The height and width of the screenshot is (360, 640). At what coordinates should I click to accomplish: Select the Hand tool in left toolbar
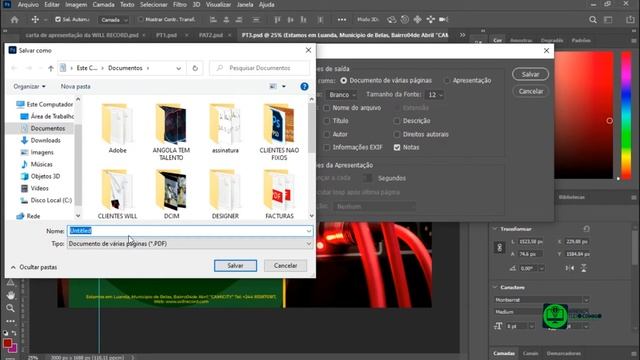10,295
